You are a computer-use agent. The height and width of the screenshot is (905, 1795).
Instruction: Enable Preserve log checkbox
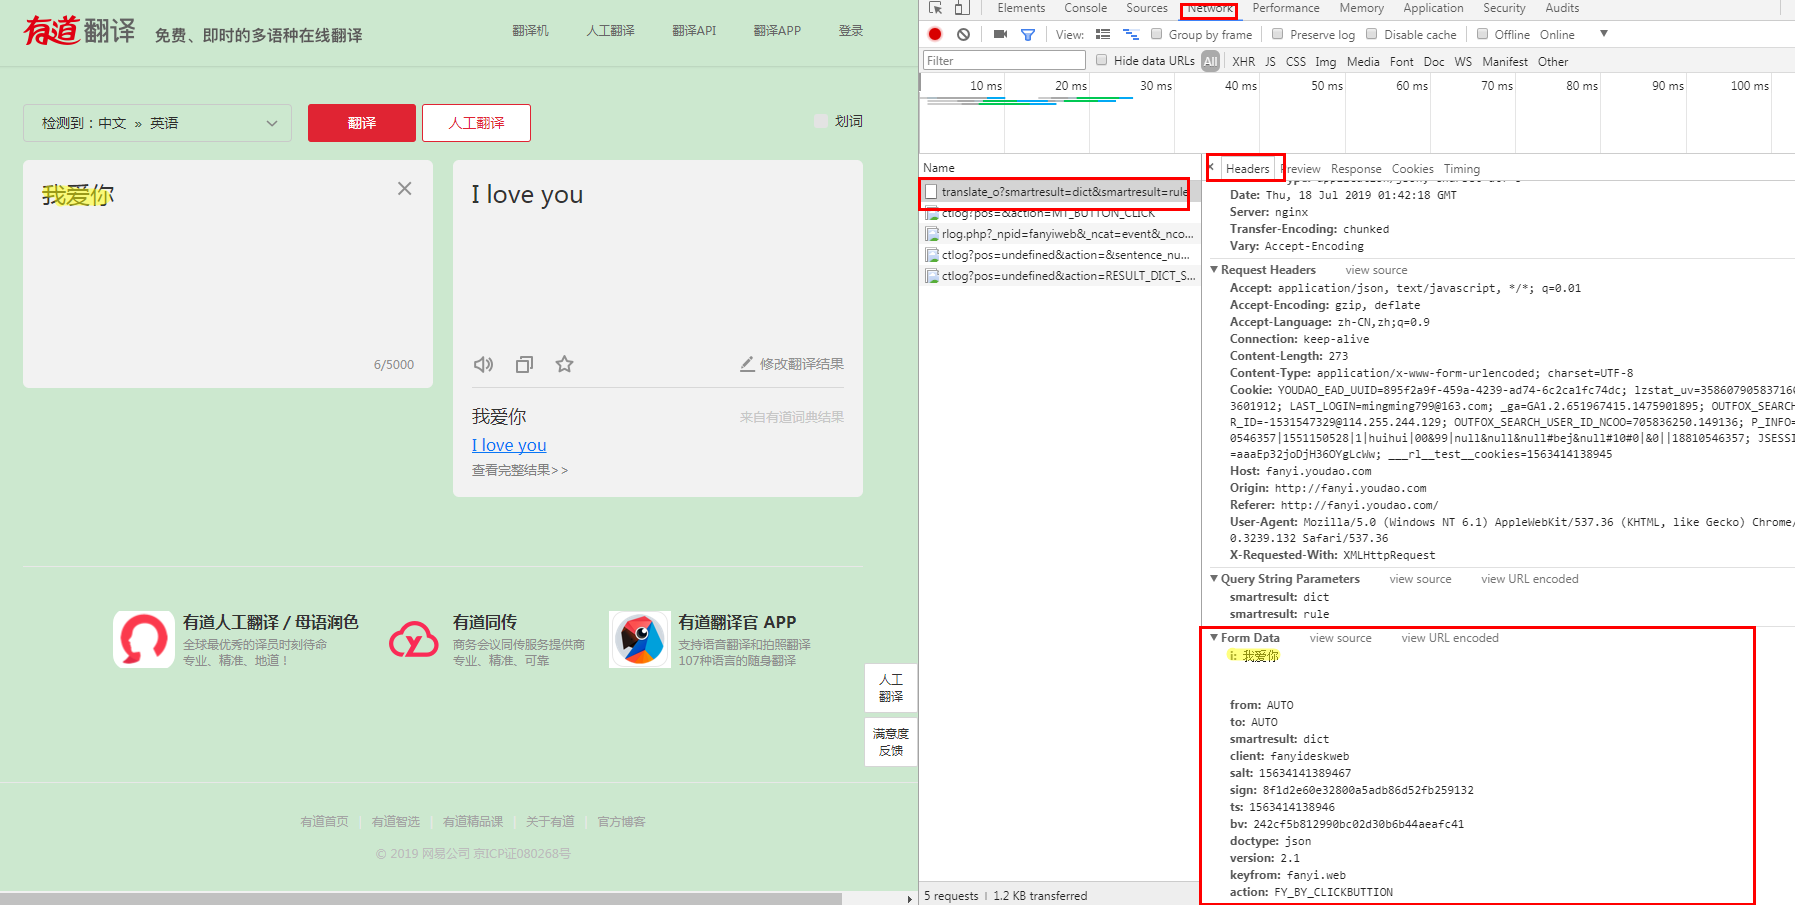1277,34
